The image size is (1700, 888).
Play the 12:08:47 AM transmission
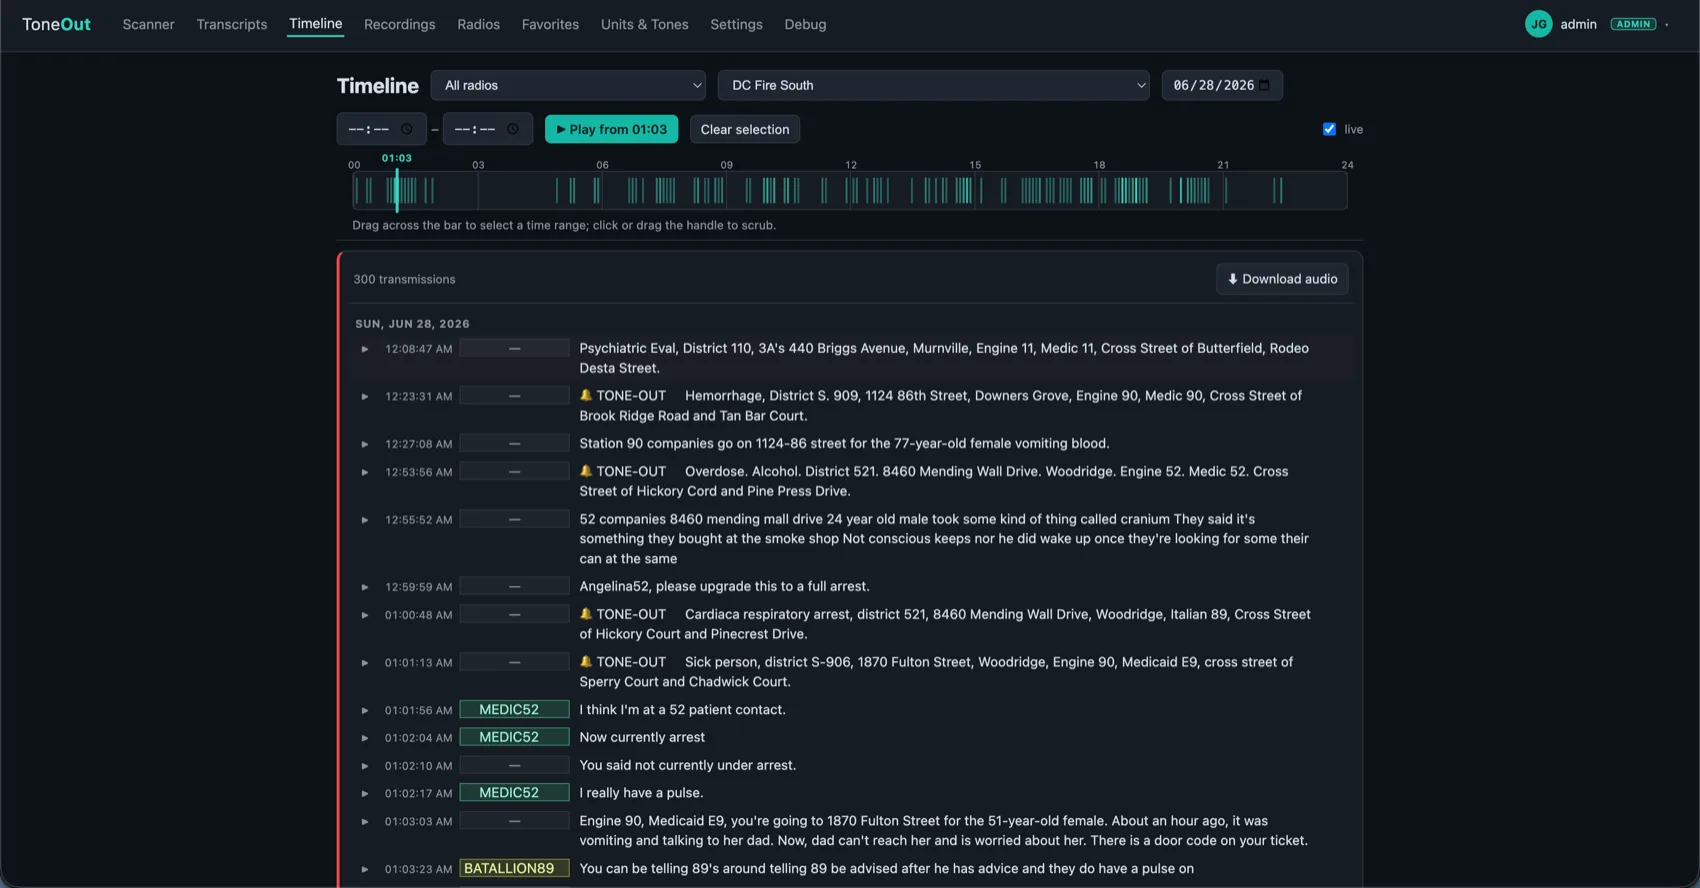[364, 349]
